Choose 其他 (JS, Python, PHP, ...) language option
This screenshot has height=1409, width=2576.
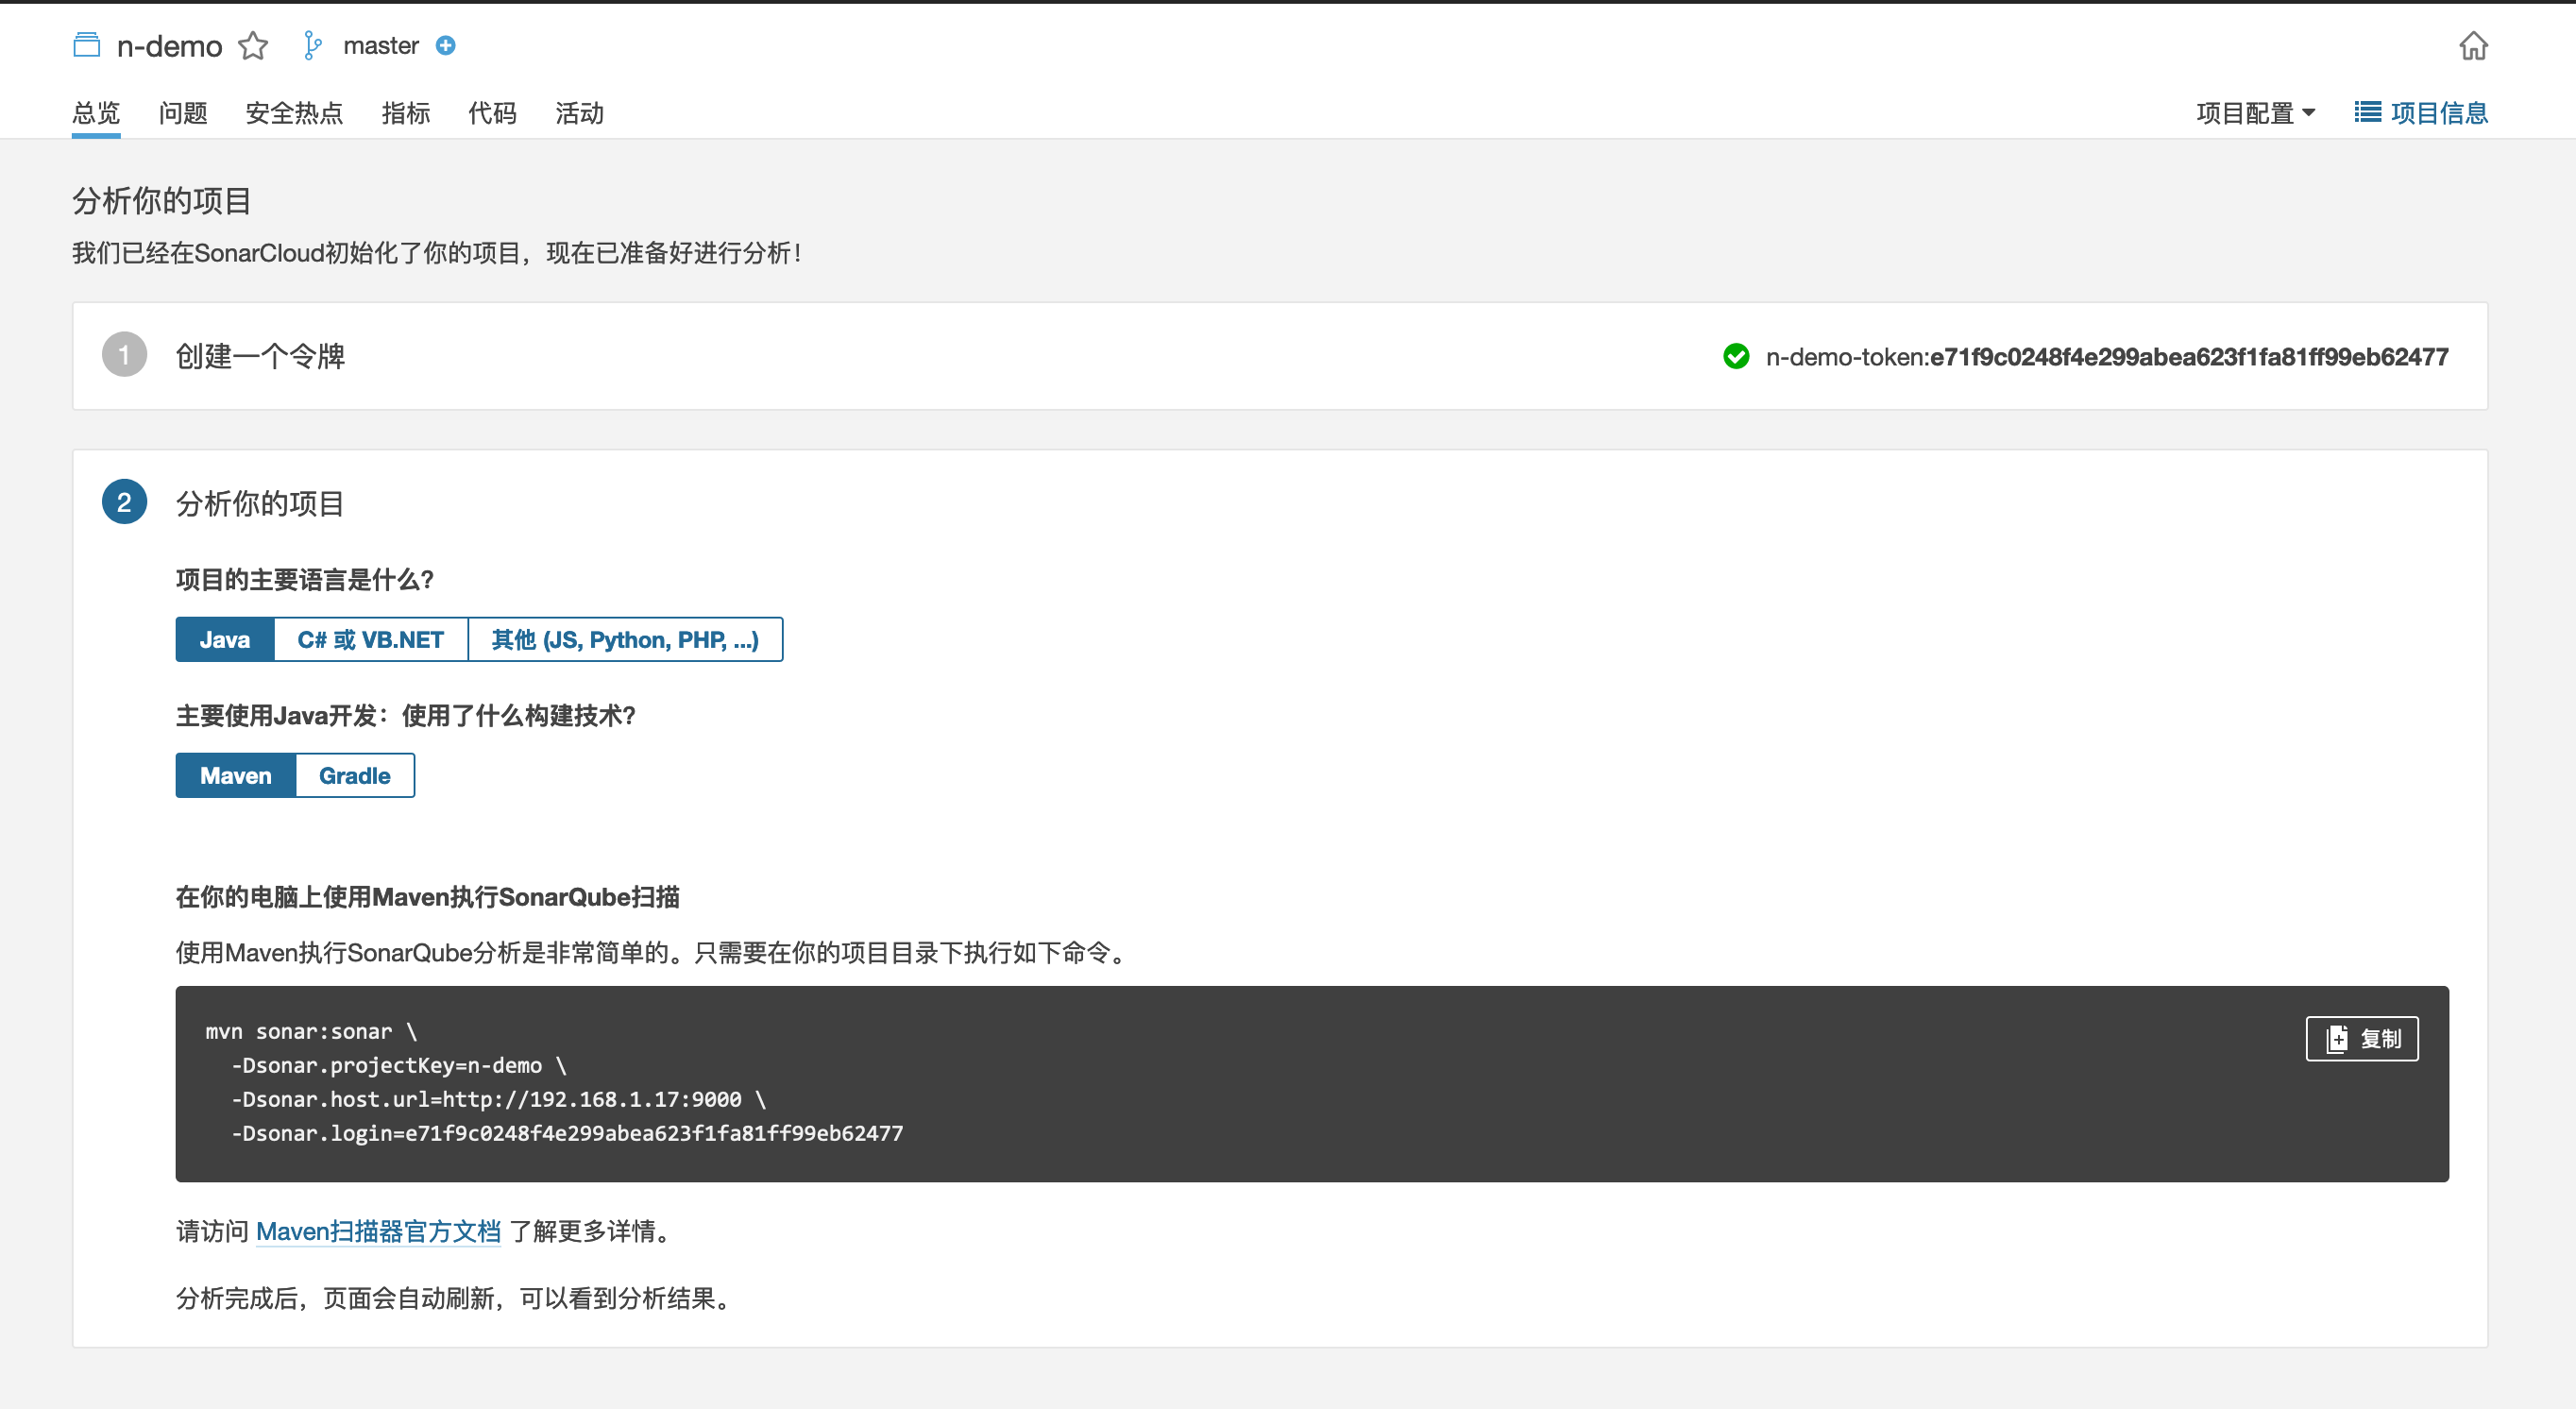click(x=625, y=640)
